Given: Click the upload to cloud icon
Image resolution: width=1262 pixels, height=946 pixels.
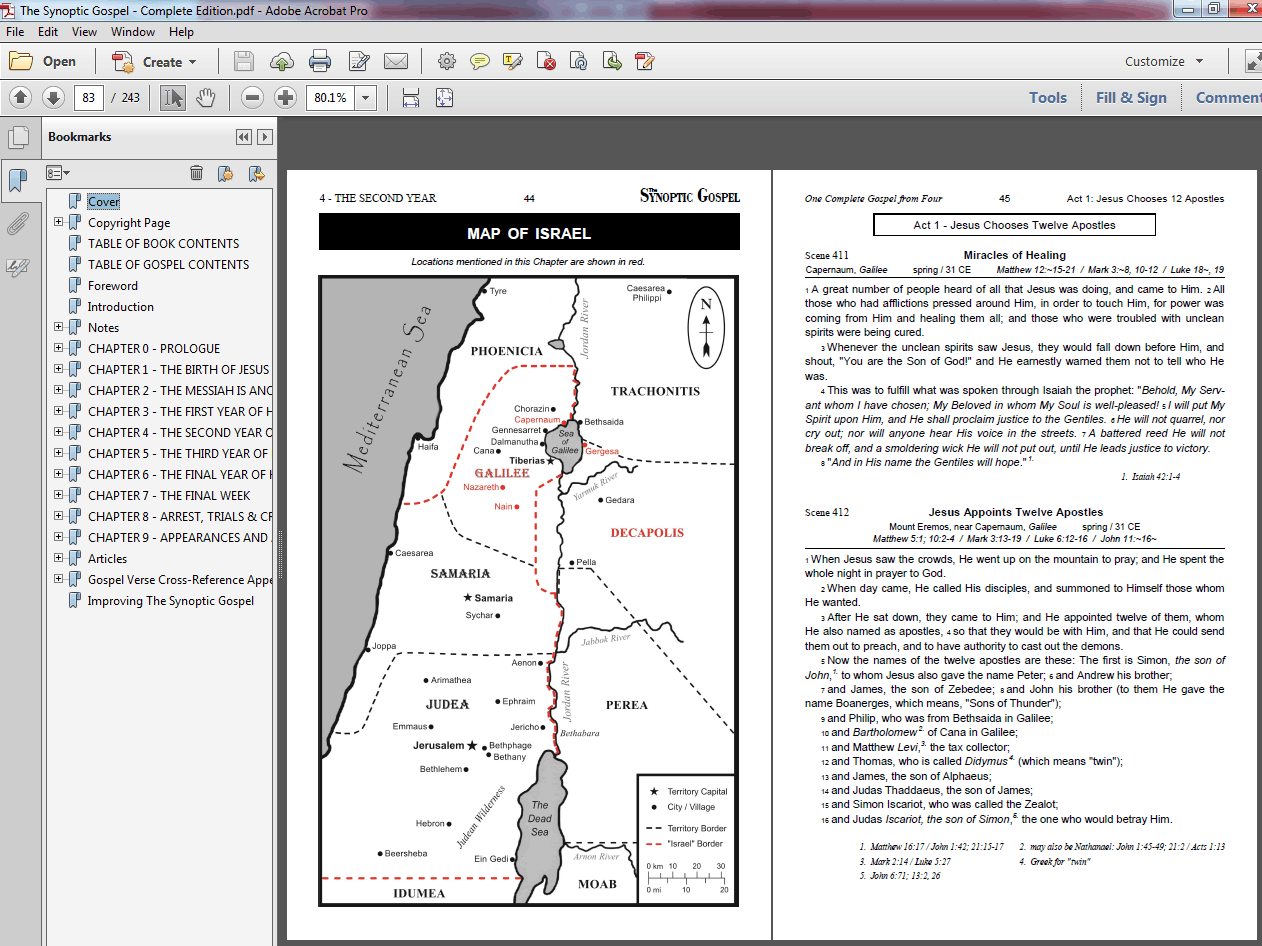Looking at the screenshot, I should [x=282, y=61].
